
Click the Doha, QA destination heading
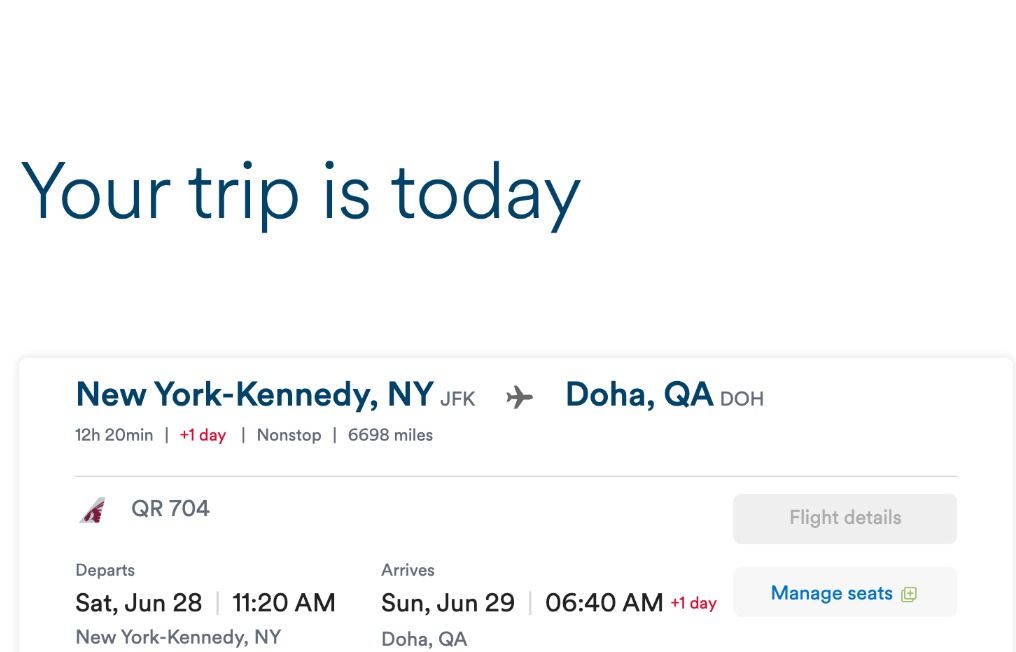(639, 395)
